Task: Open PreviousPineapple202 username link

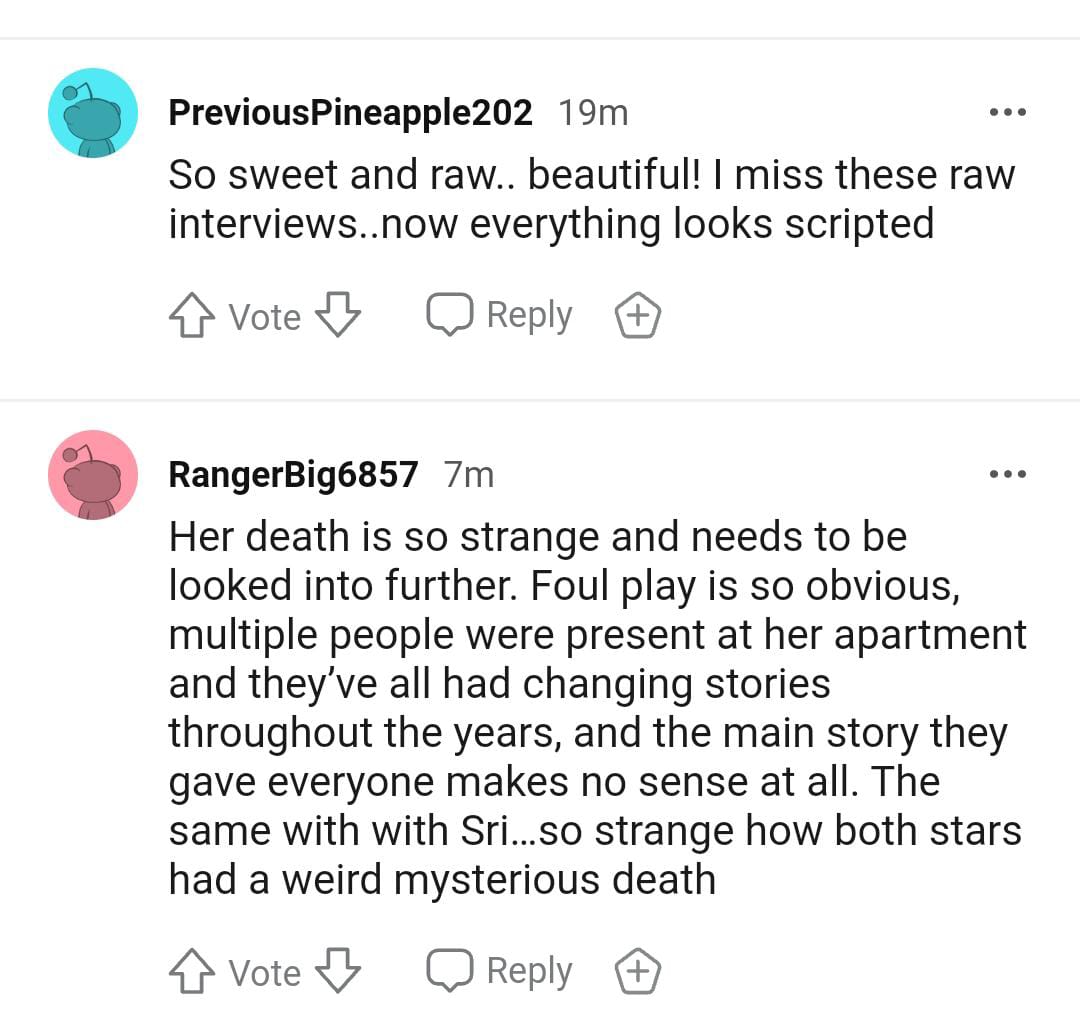Action: [x=350, y=113]
